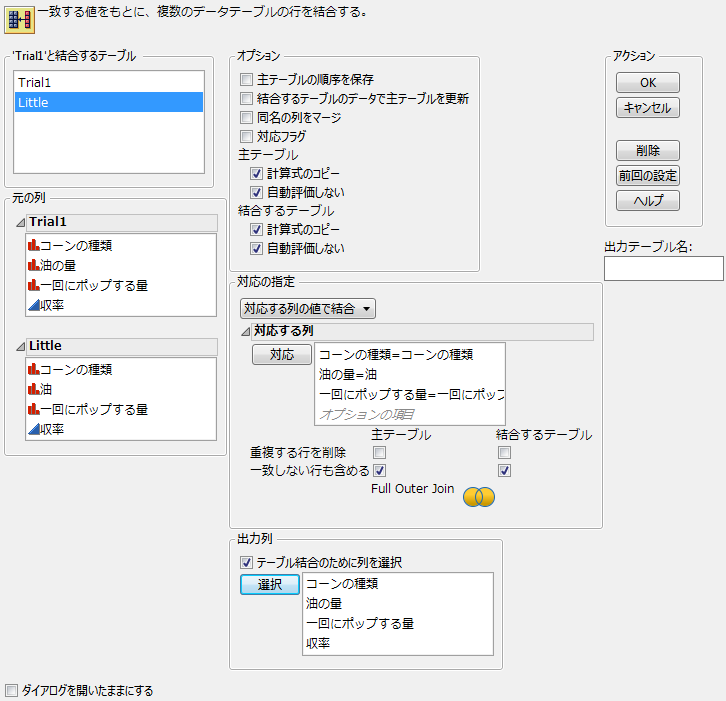Image resolution: width=726 pixels, height=701 pixels.
Task: Collapse the Trial1 column list triangle
Action: [21, 222]
